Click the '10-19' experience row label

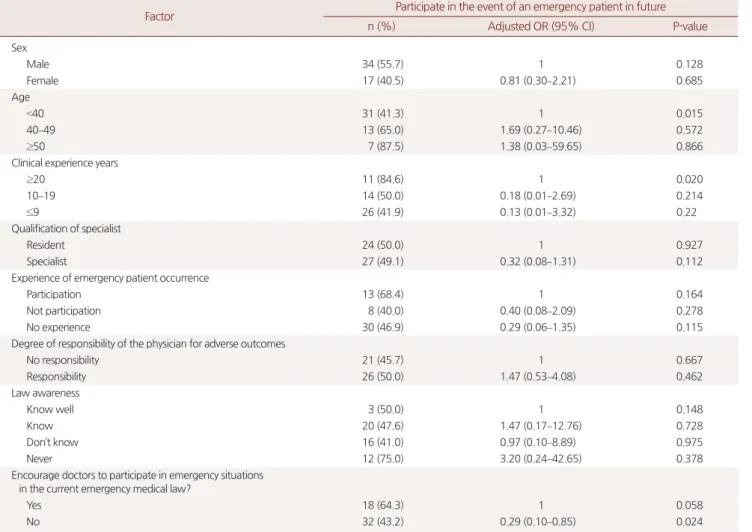(x=41, y=196)
